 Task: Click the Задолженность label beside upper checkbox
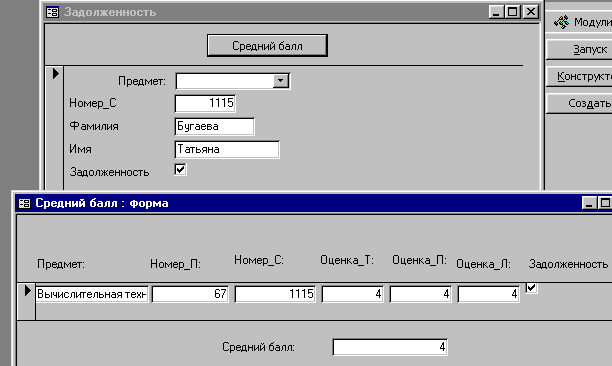[x=109, y=172]
